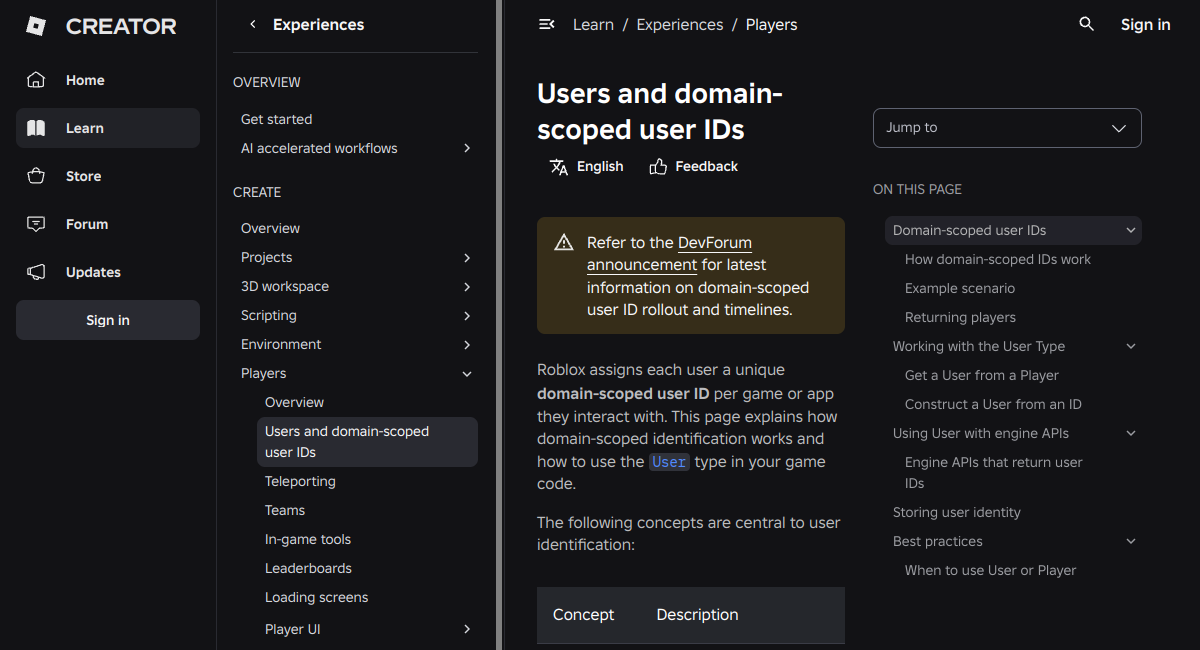Click the Concept table column header
Viewport: 1200px width, 650px height.
[584, 615]
